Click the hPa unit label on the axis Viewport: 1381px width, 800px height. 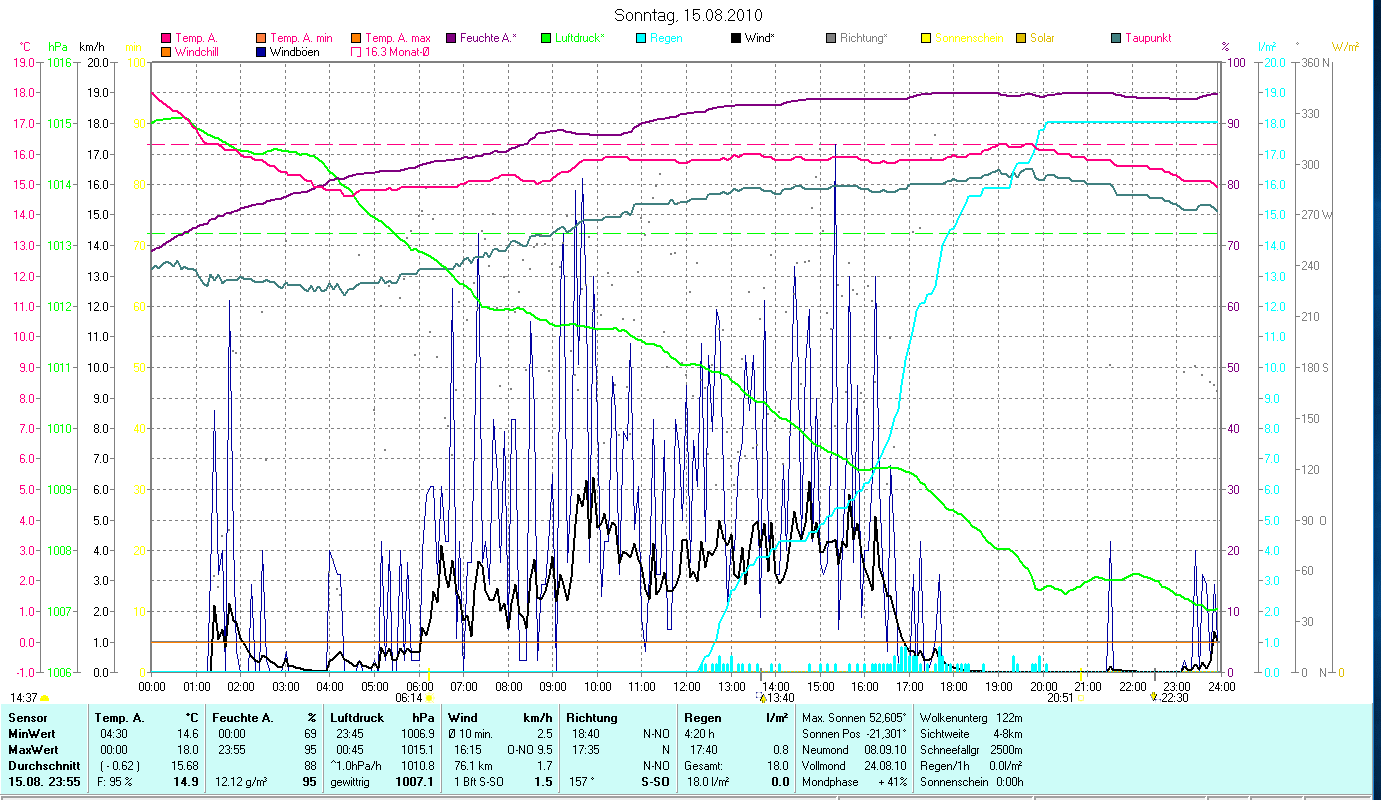coord(57,47)
